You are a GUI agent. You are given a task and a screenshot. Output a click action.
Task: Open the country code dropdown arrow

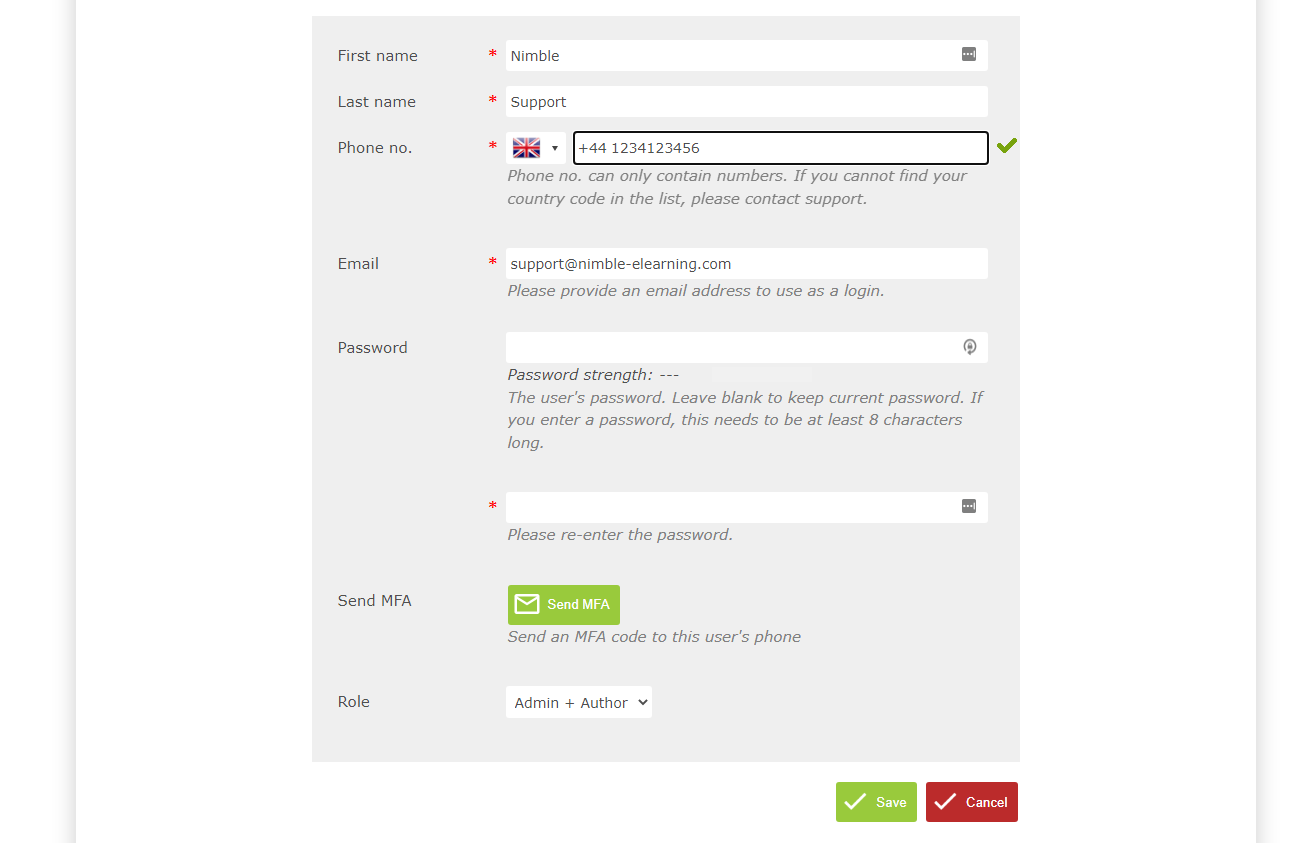point(554,149)
